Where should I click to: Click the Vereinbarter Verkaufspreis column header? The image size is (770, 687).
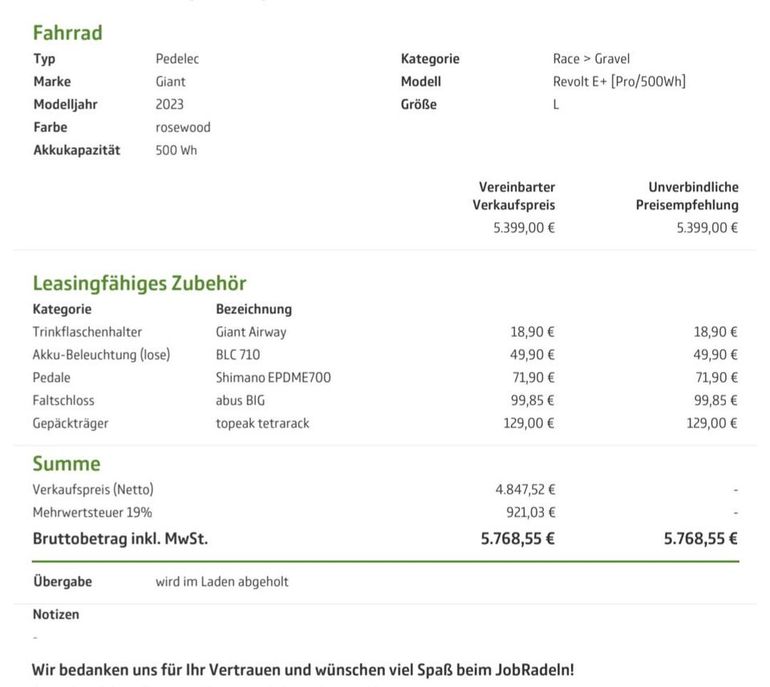(x=514, y=196)
